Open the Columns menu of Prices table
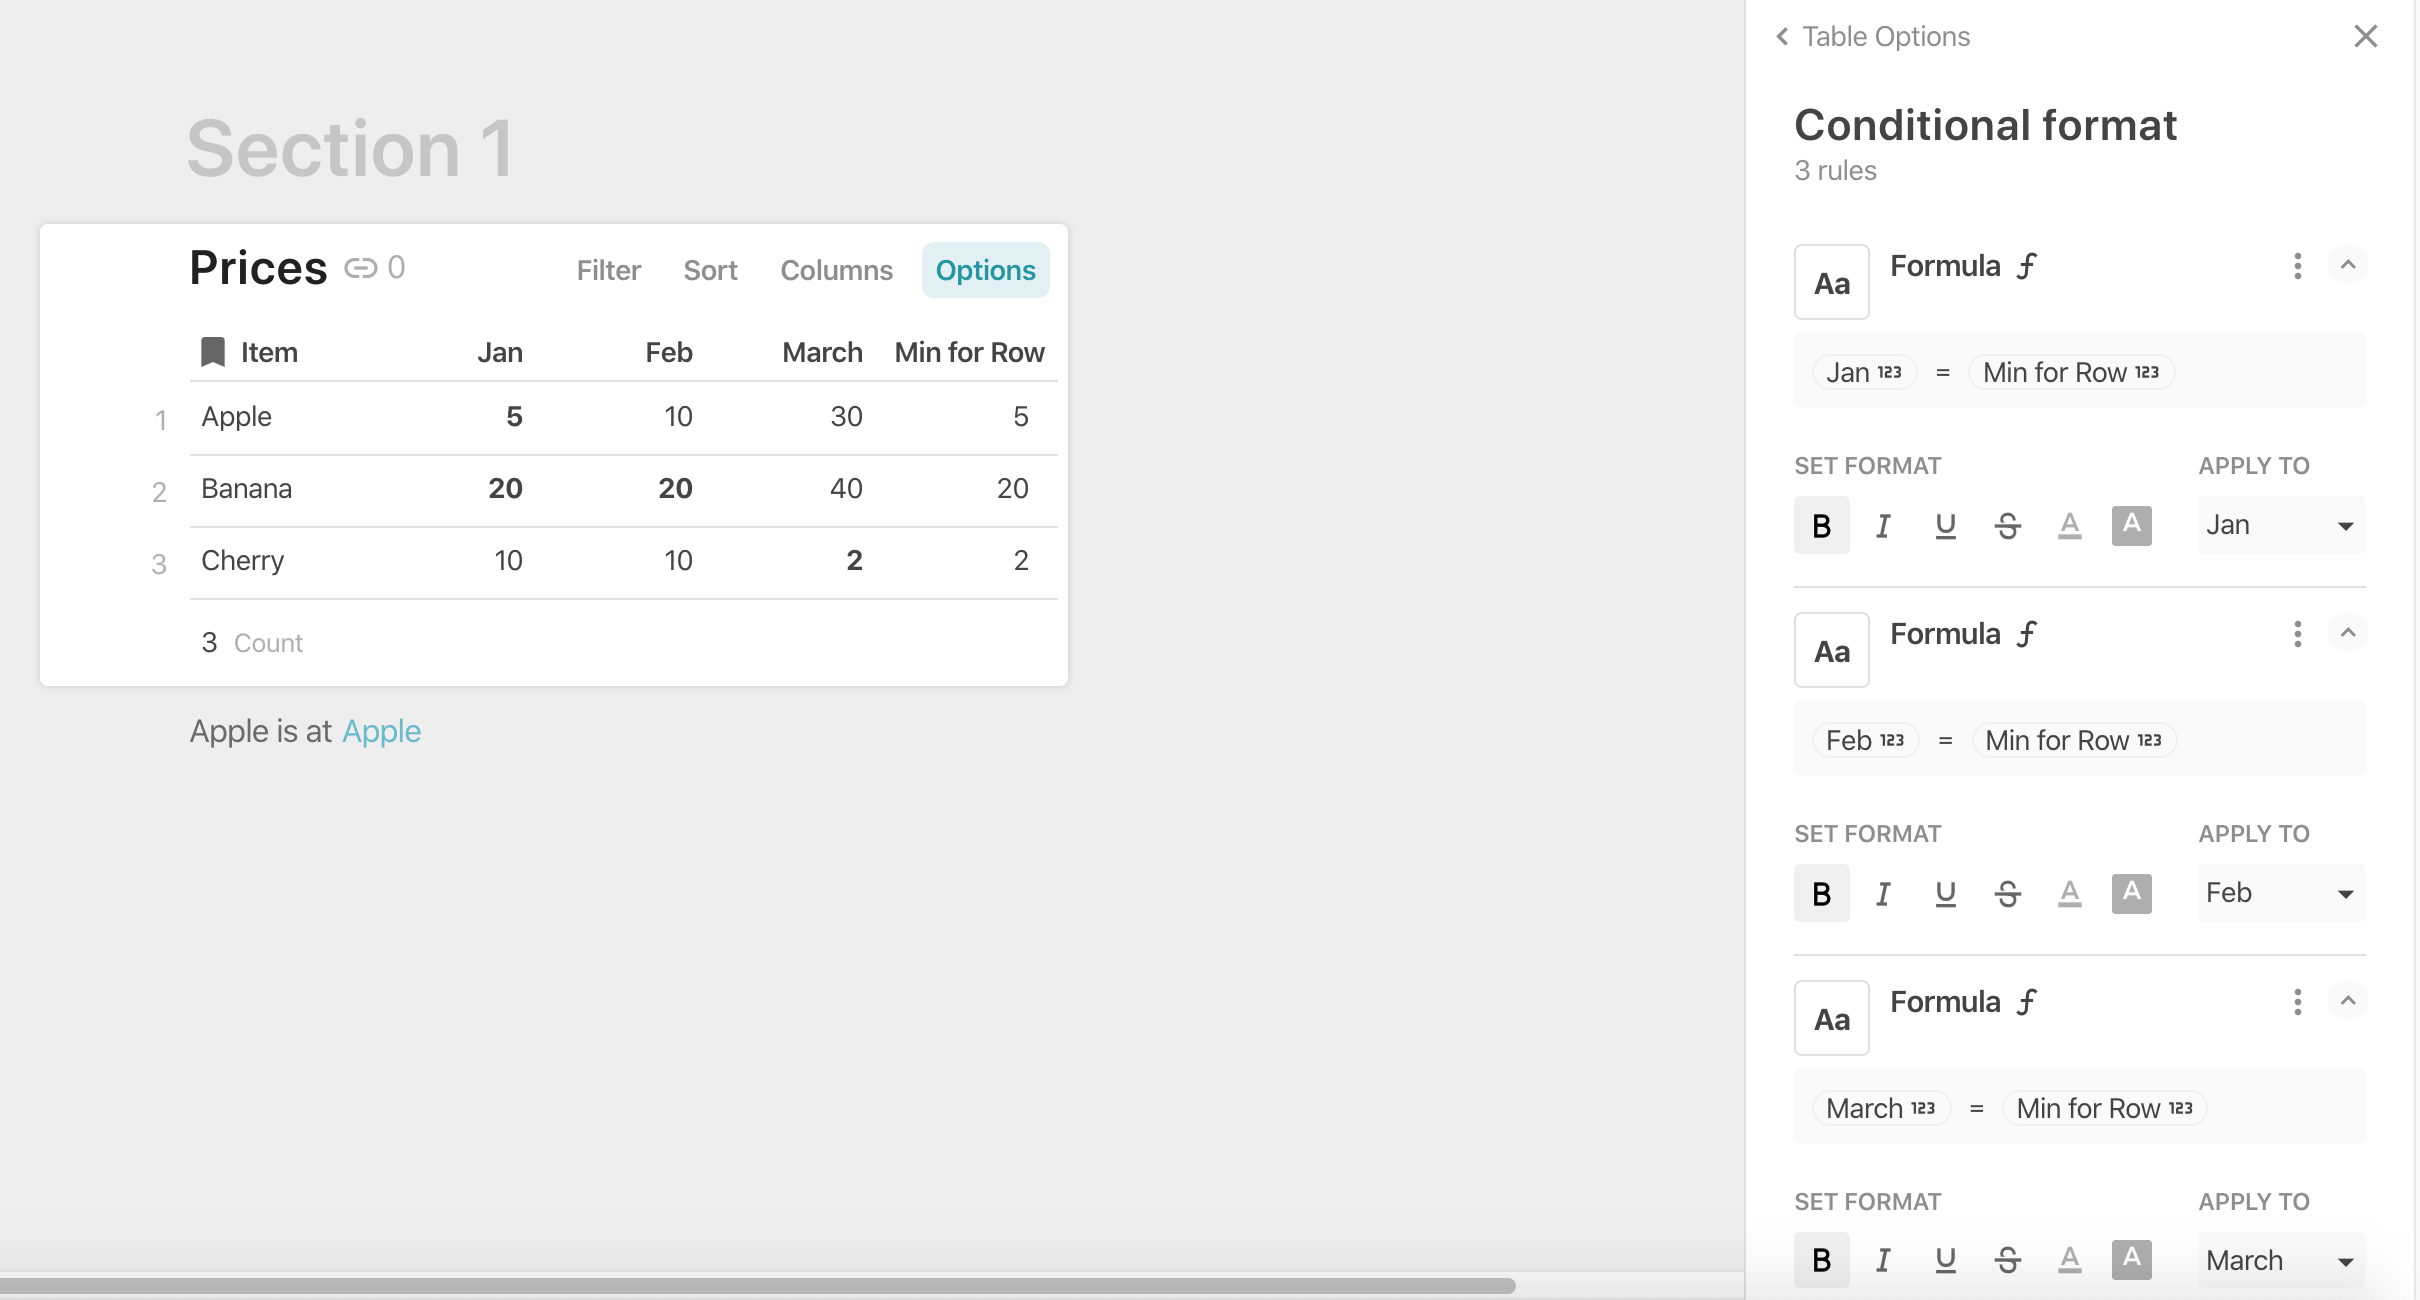The height and width of the screenshot is (1300, 2420). (836, 270)
